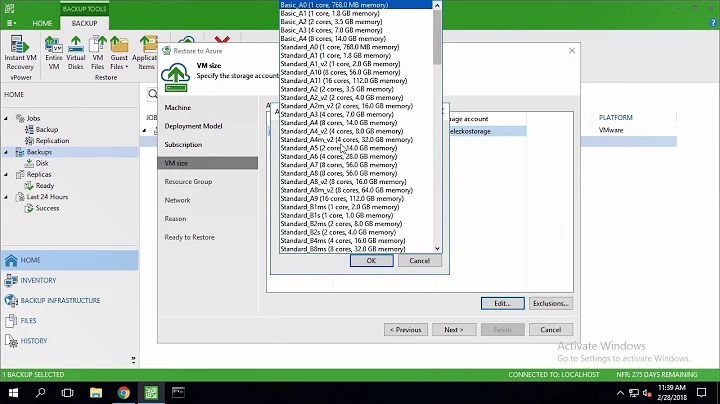
Task: Select Success under Last 24 Hours
Action: point(42,208)
